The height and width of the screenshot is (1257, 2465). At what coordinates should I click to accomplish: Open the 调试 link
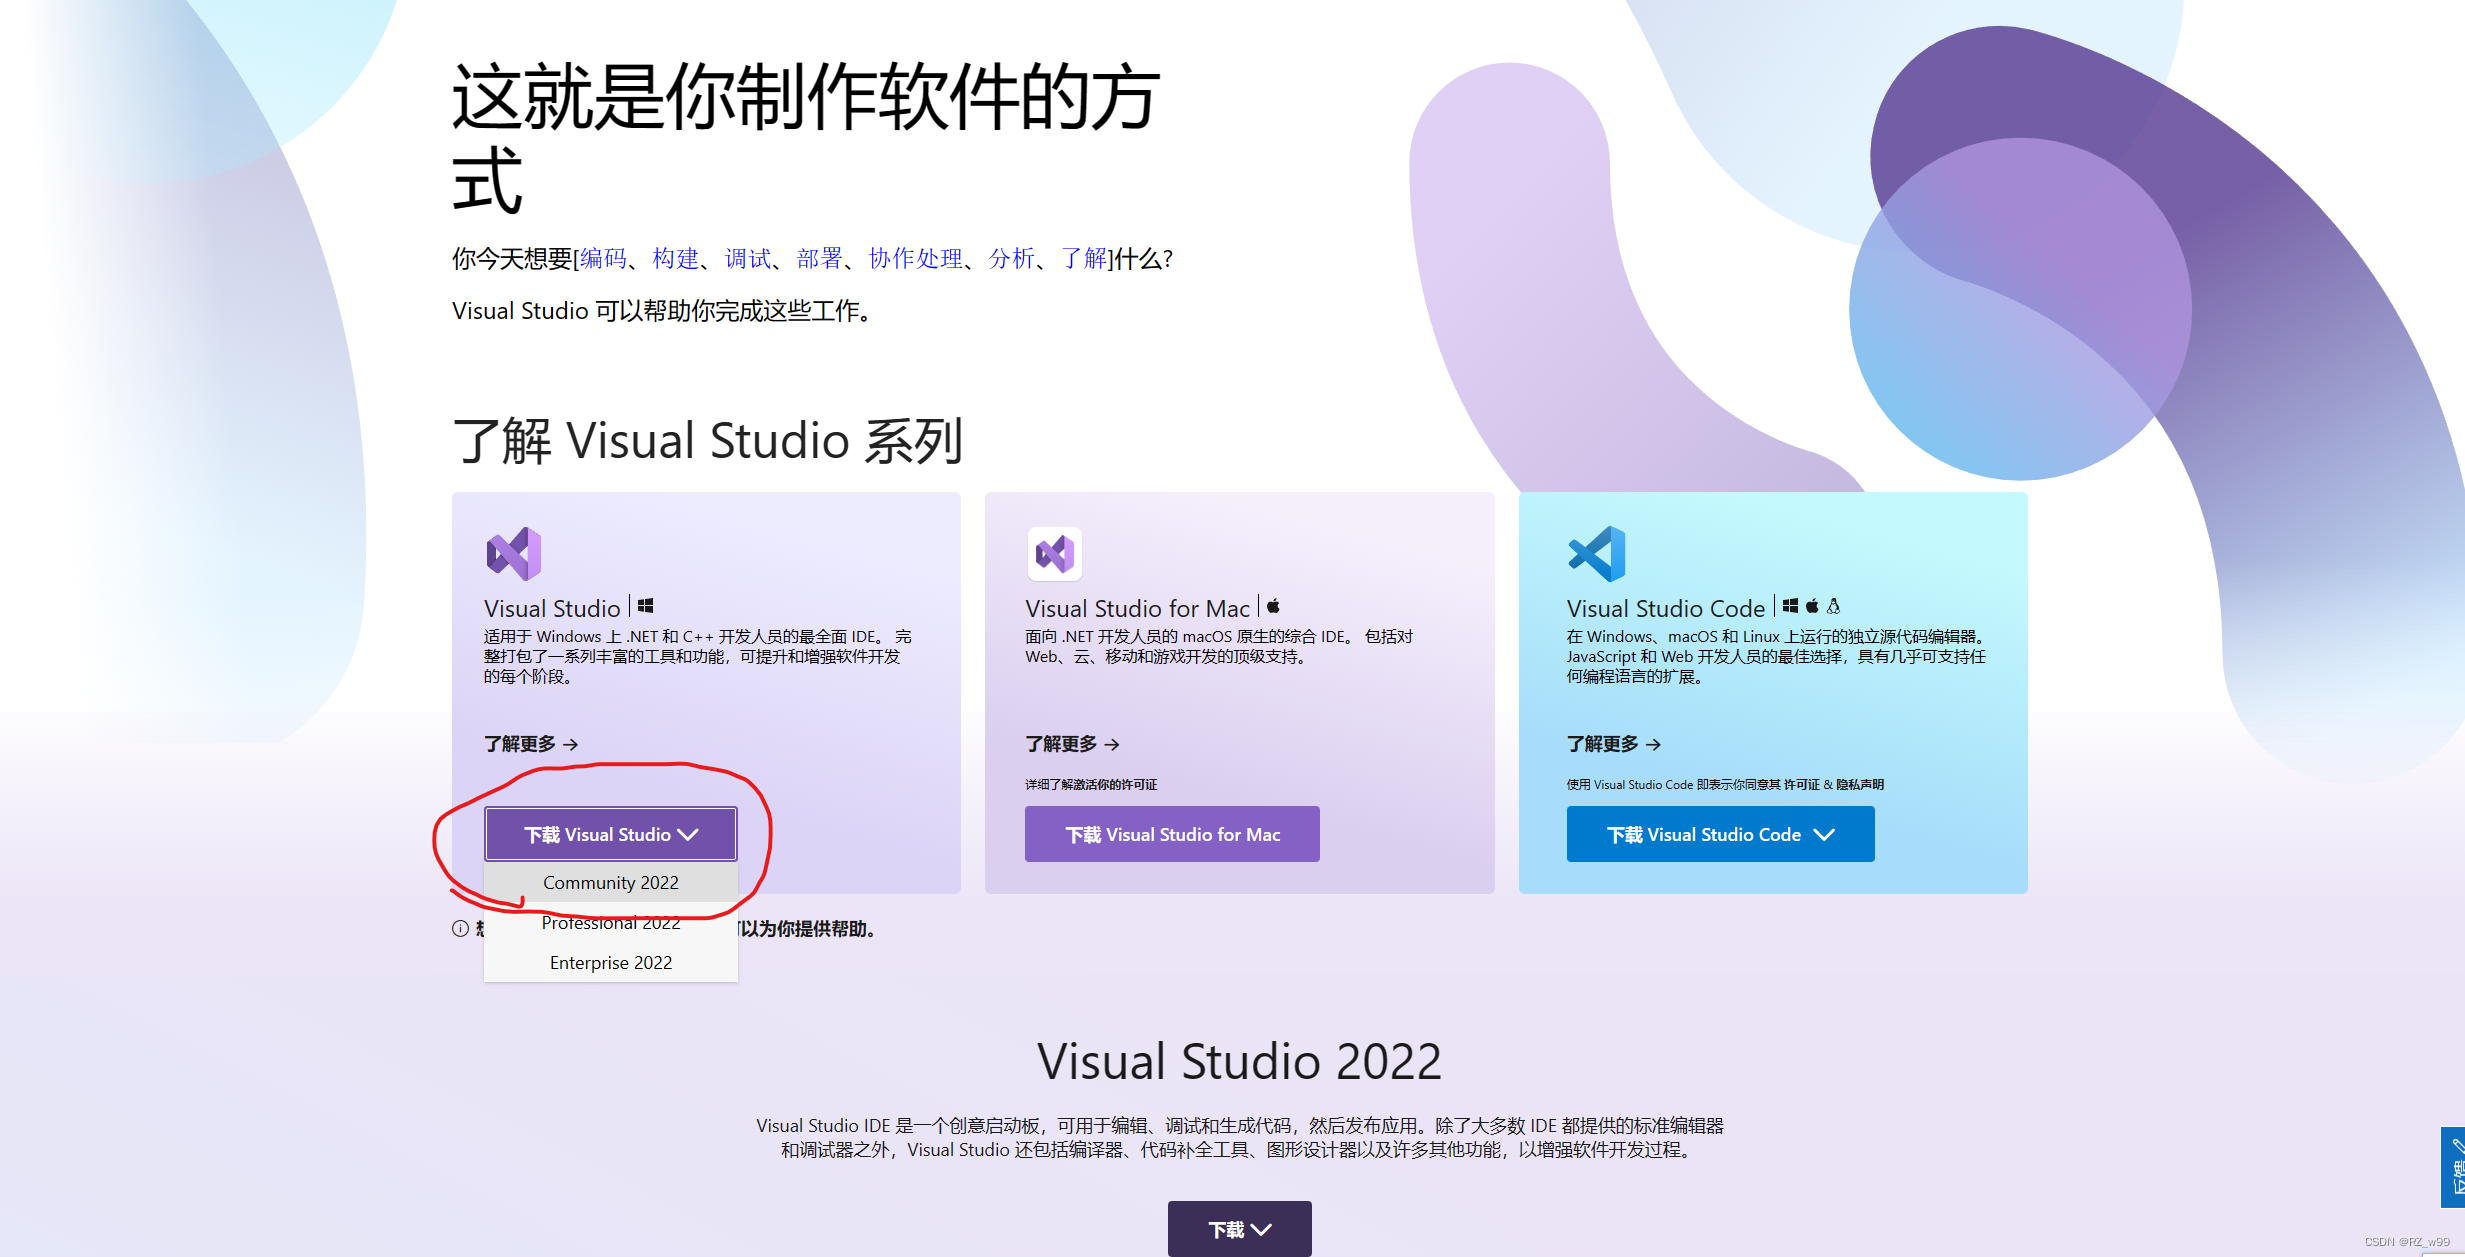tap(747, 258)
